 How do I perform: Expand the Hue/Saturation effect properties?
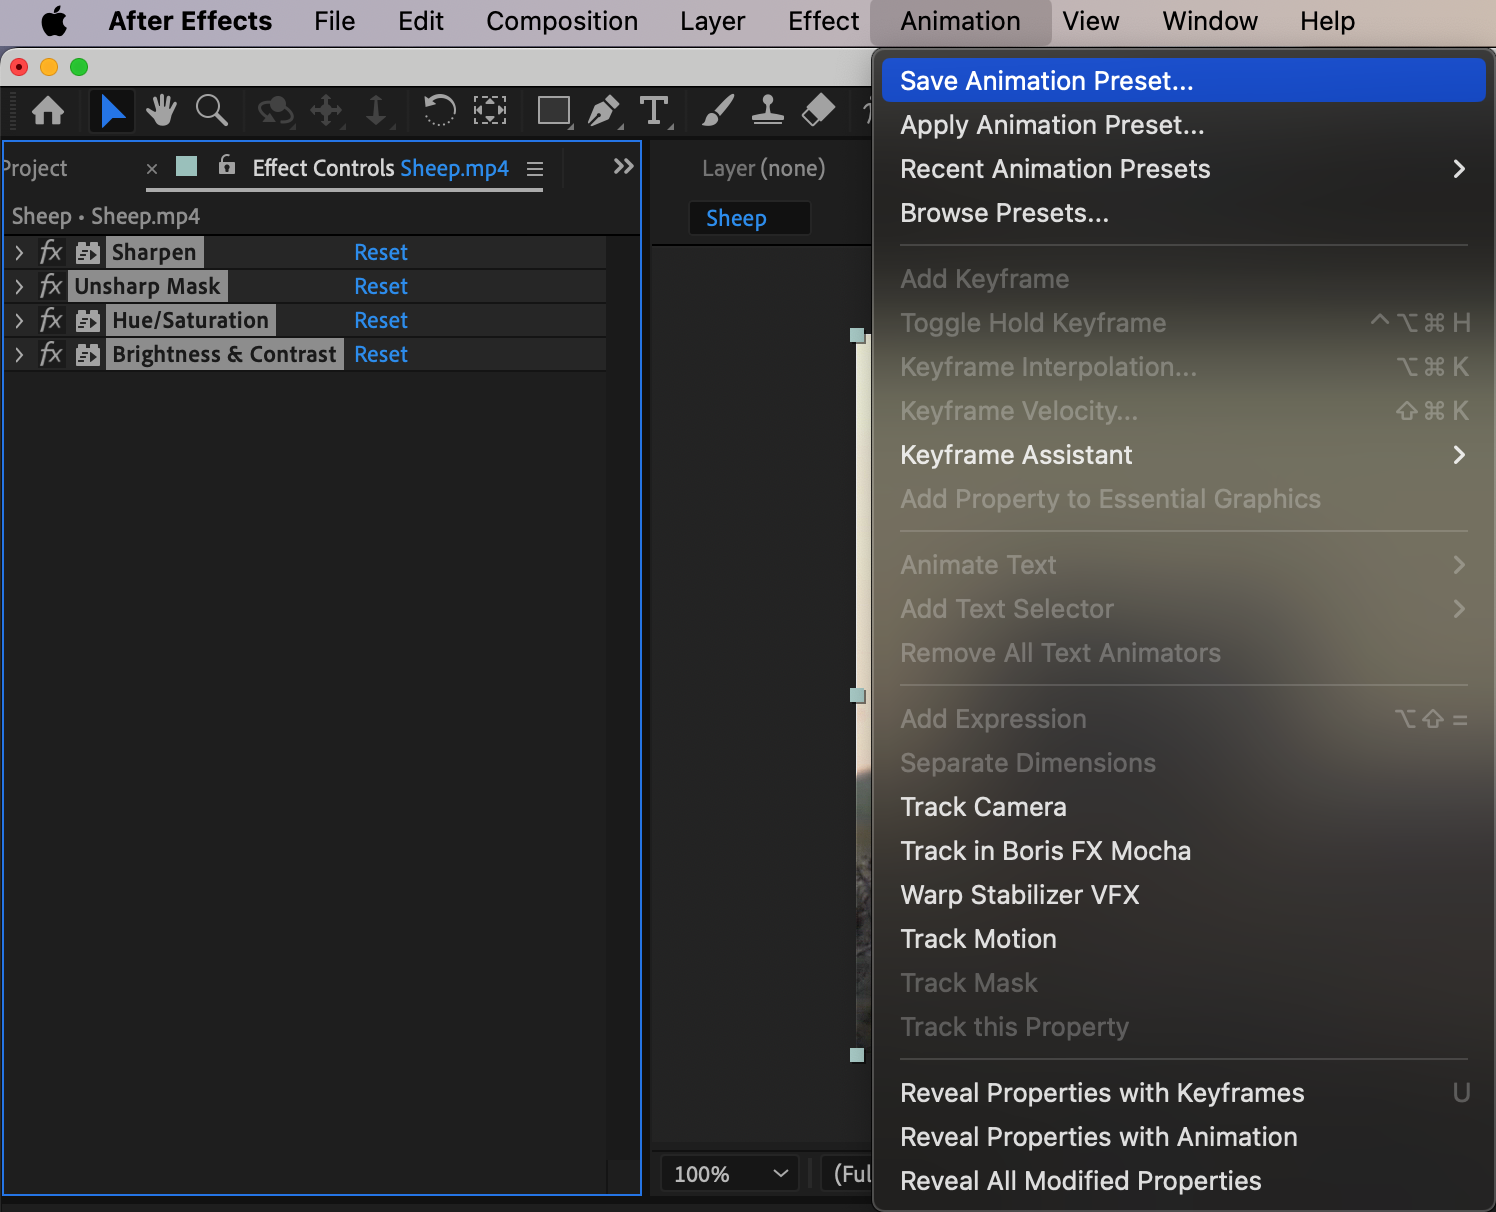(x=19, y=321)
